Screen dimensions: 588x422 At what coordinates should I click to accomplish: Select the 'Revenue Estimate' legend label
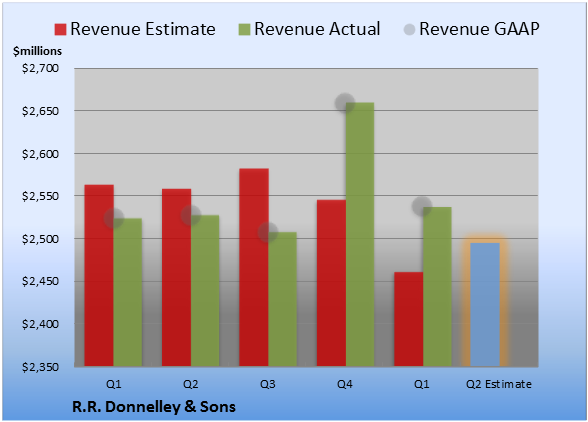[x=143, y=29]
